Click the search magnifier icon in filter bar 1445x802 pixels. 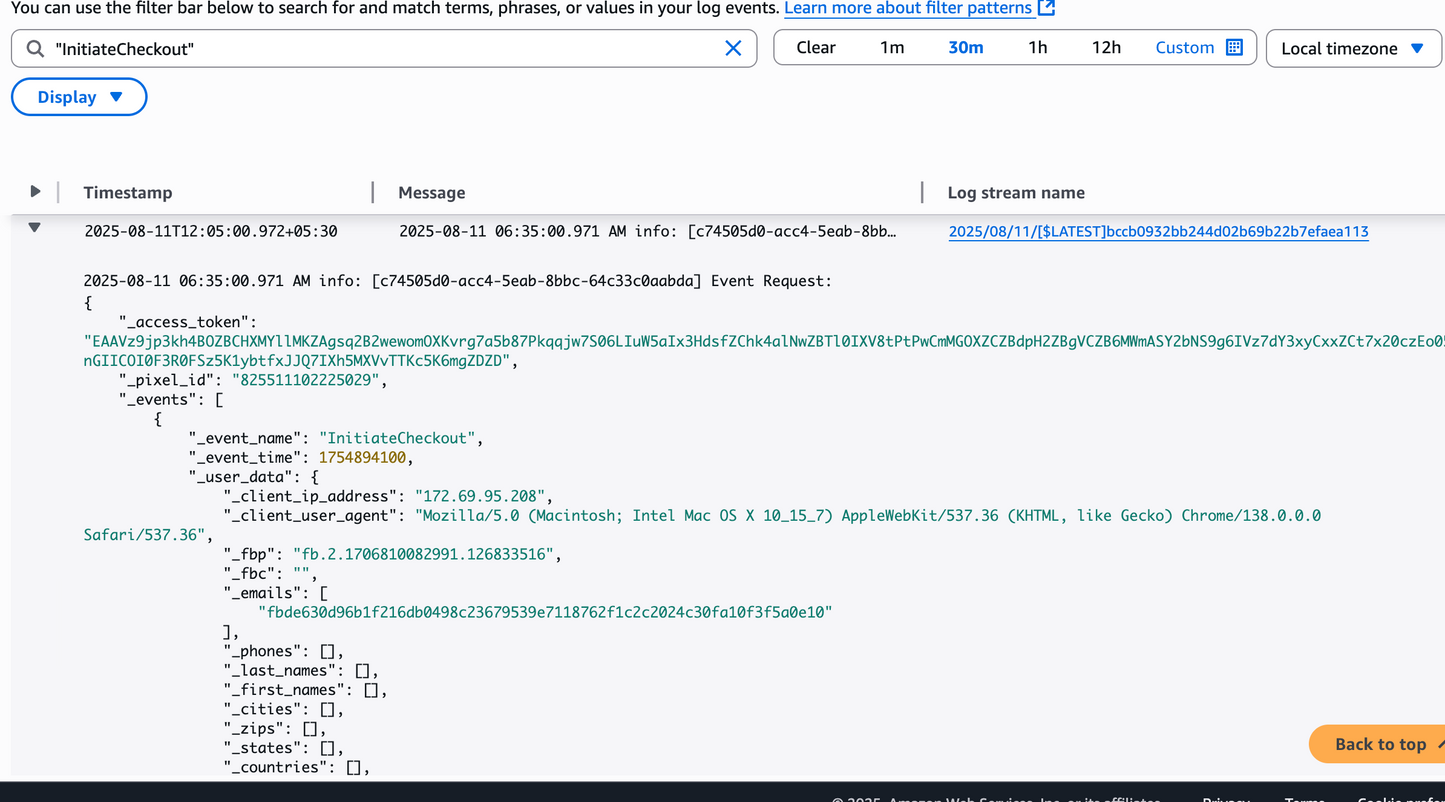[35, 49]
